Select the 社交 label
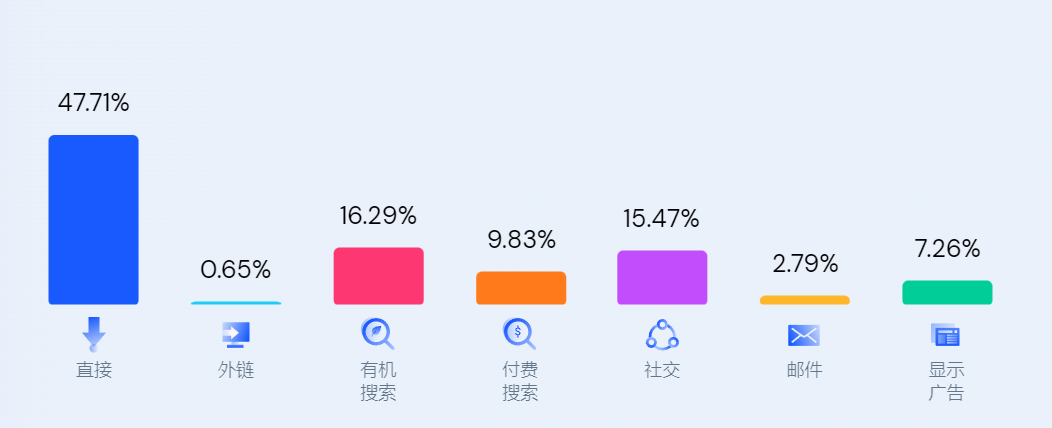Screen dimensions: 1052x428 point(662,370)
